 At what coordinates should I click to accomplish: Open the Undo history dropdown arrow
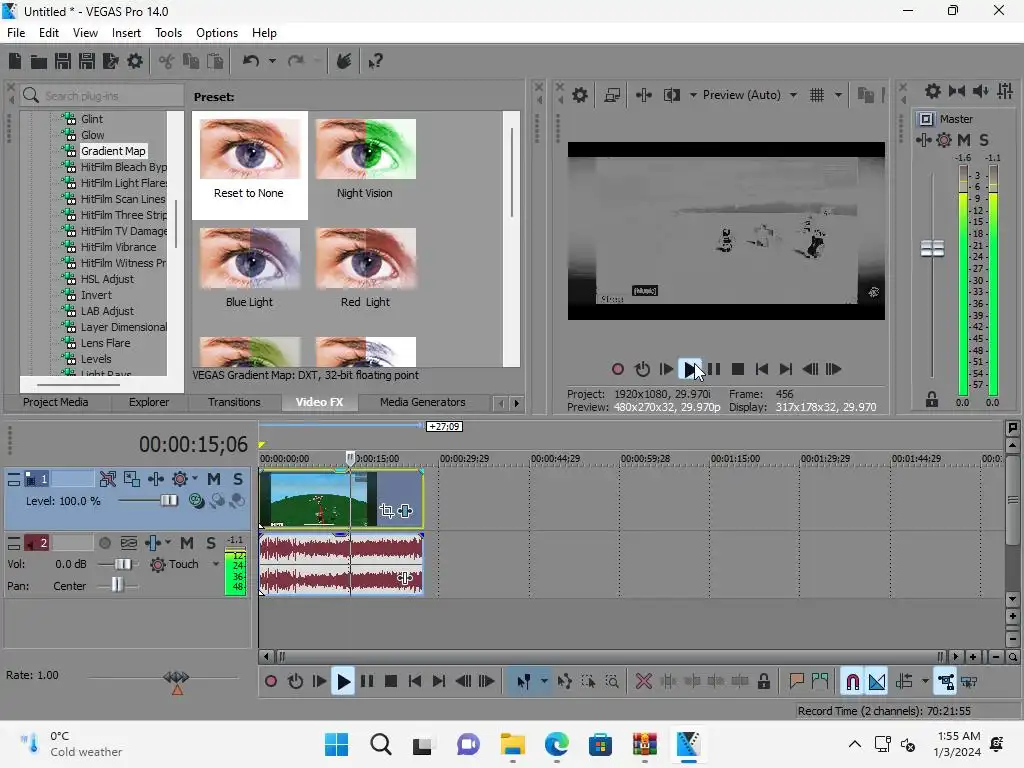272,61
